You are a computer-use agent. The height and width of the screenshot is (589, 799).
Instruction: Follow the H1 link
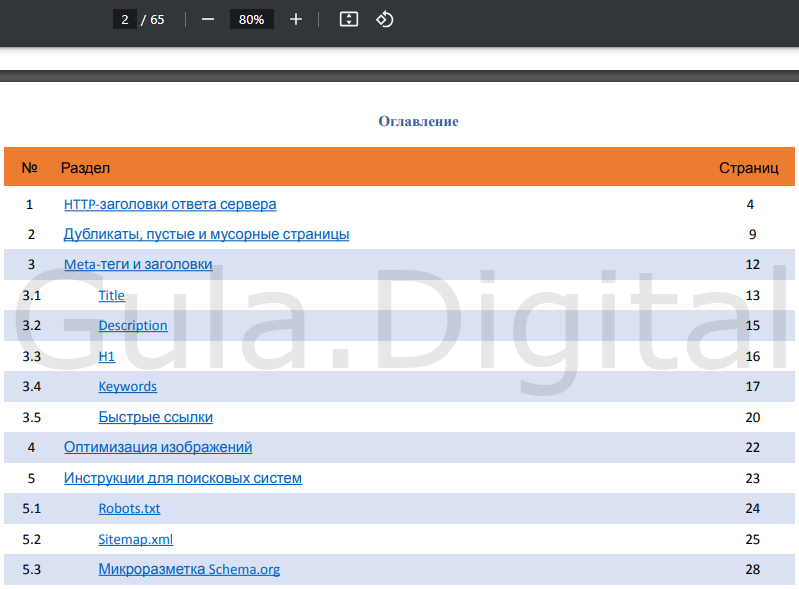(x=106, y=356)
